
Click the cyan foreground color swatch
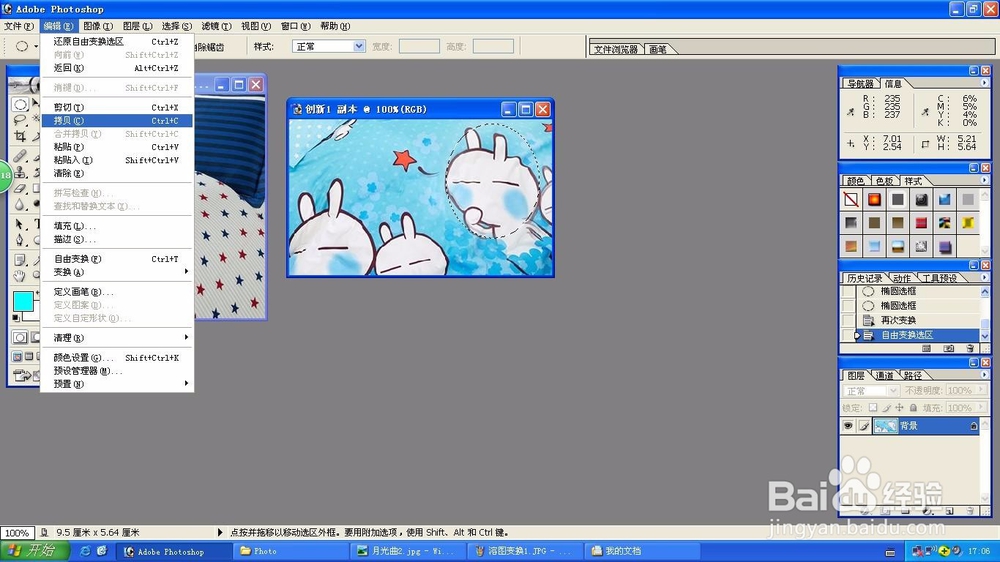point(23,301)
